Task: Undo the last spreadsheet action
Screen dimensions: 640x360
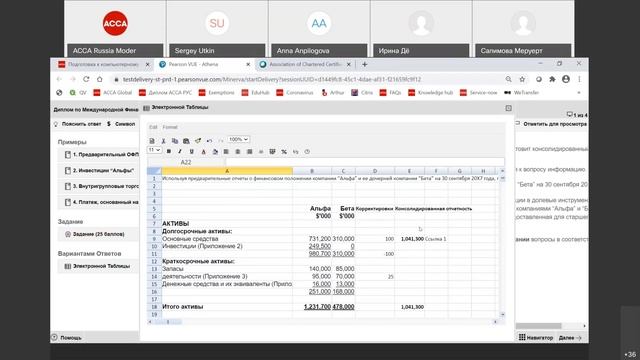Action: (209, 141)
